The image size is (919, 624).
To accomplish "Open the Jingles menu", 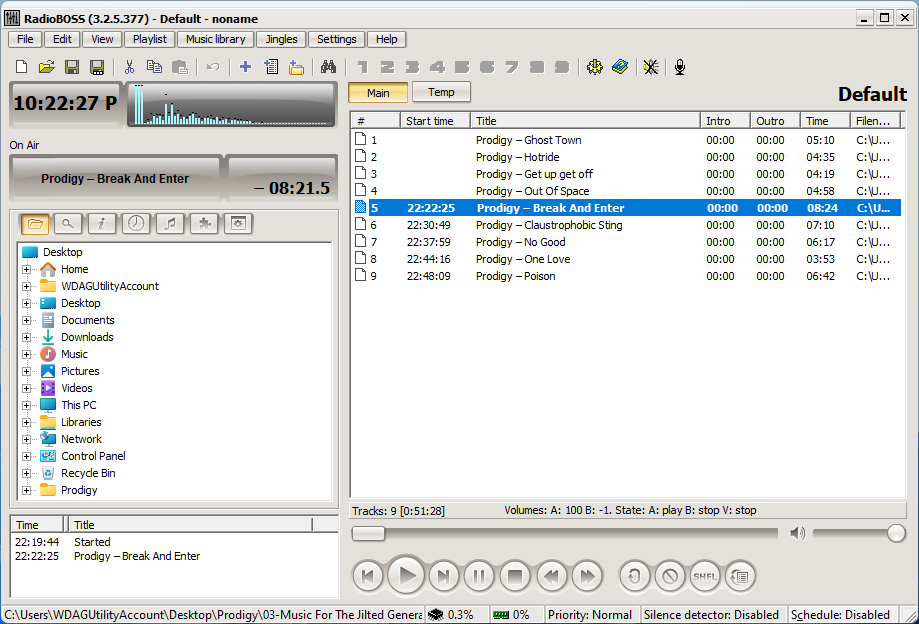I will [x=281, y=39].
